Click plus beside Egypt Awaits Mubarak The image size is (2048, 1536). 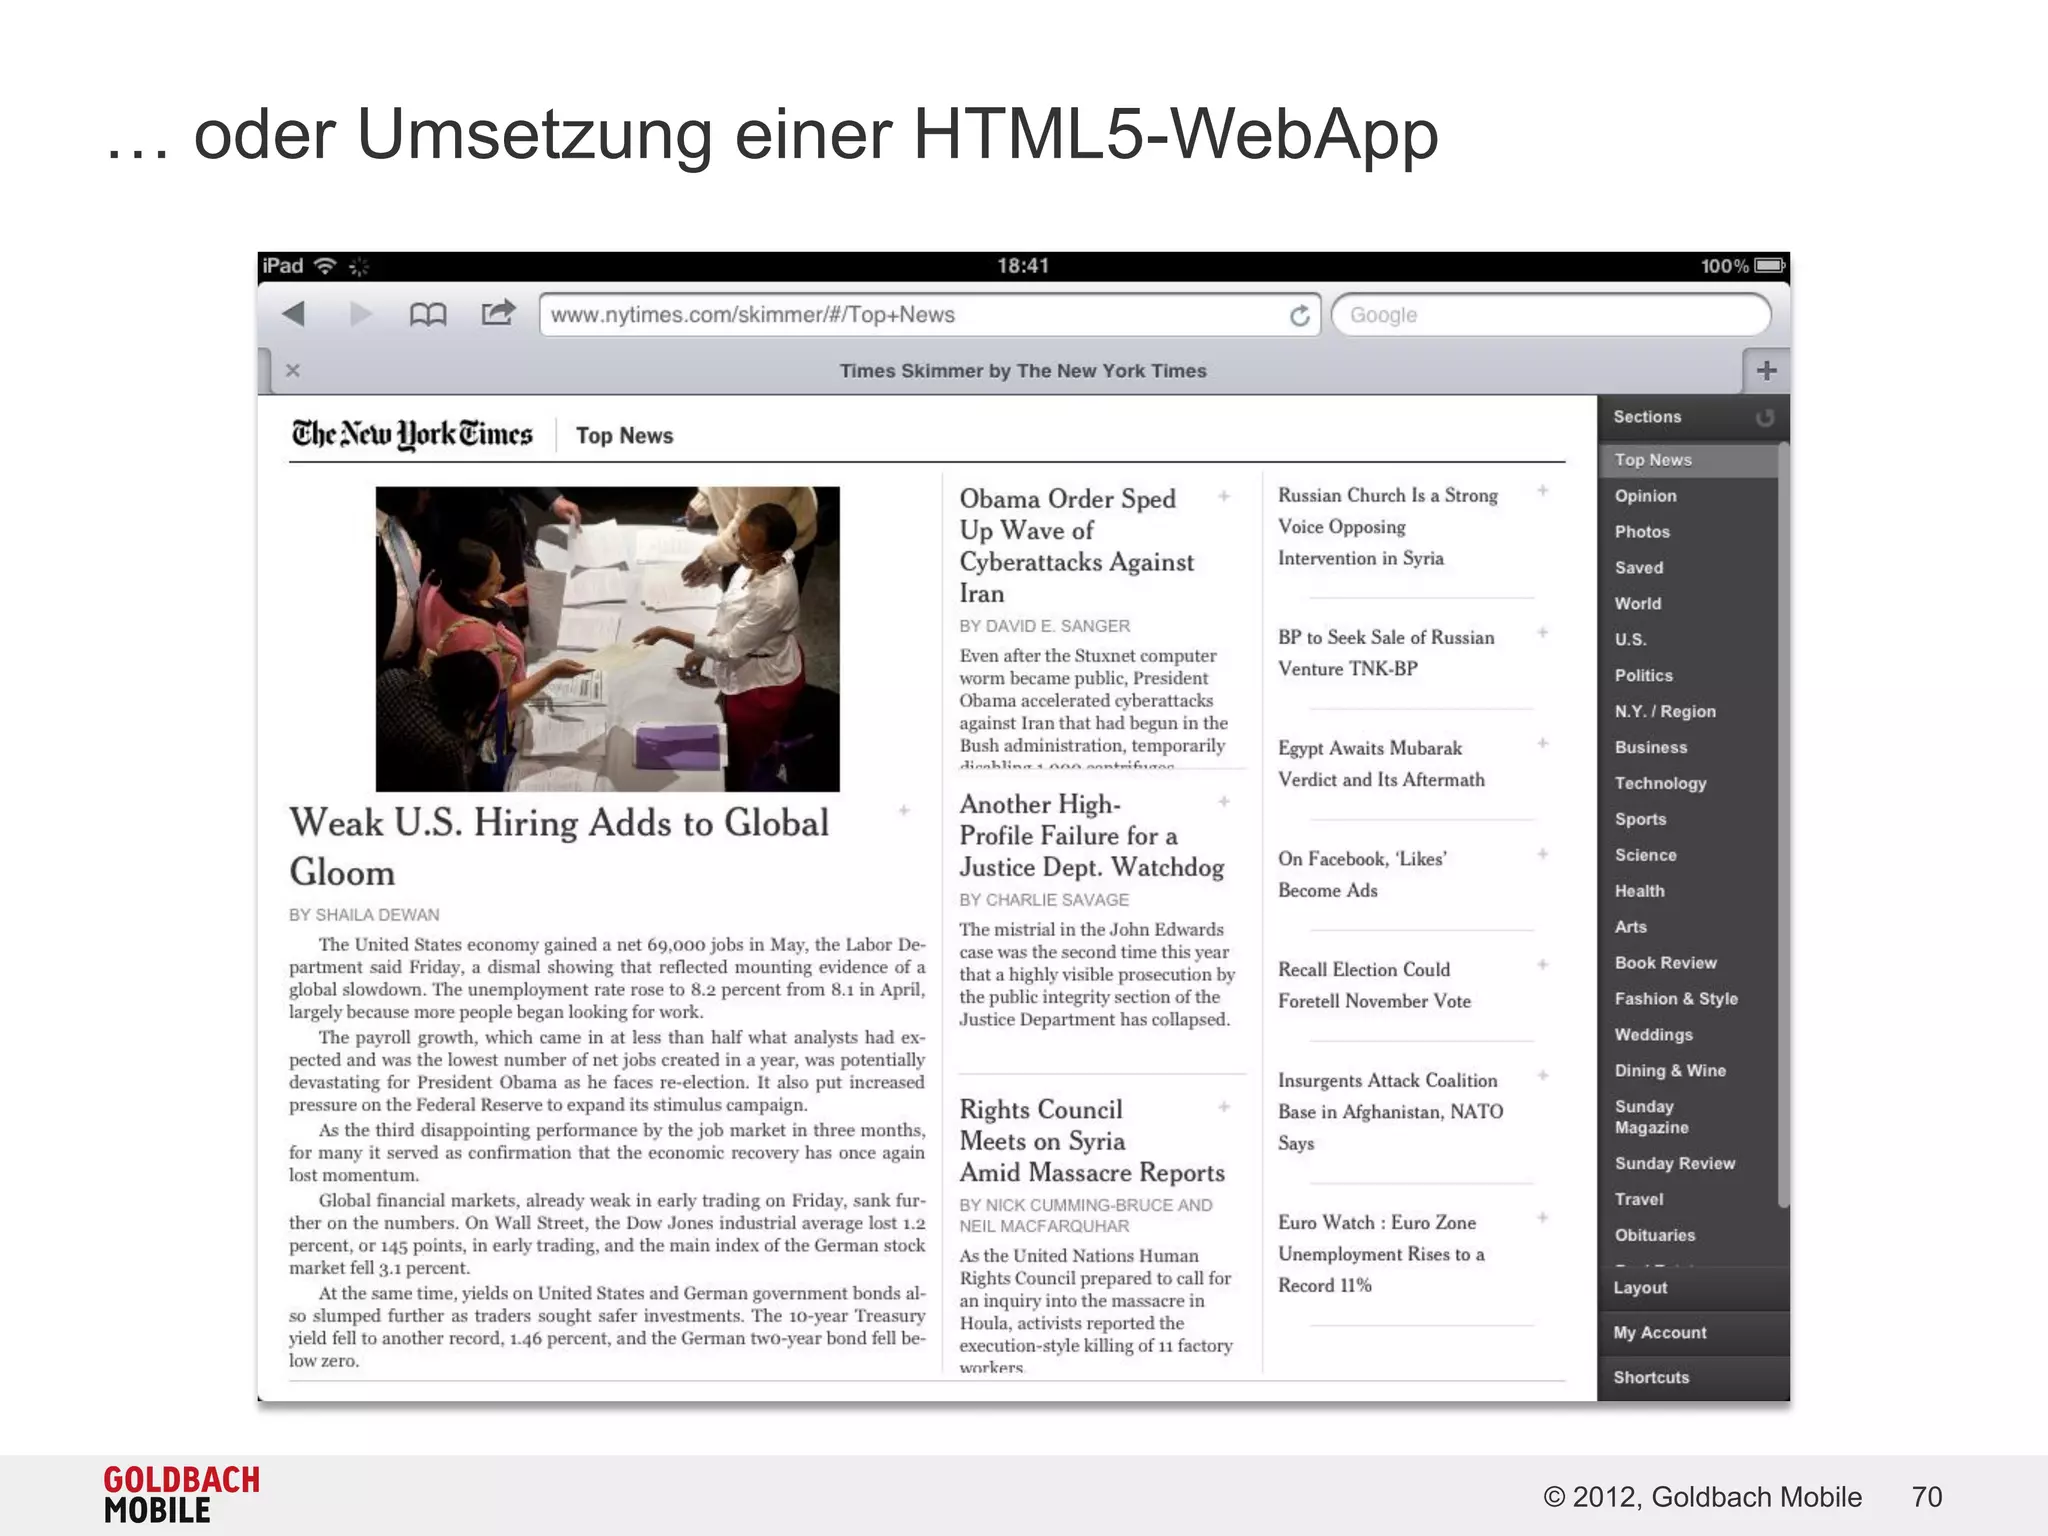click(1543, 744)
